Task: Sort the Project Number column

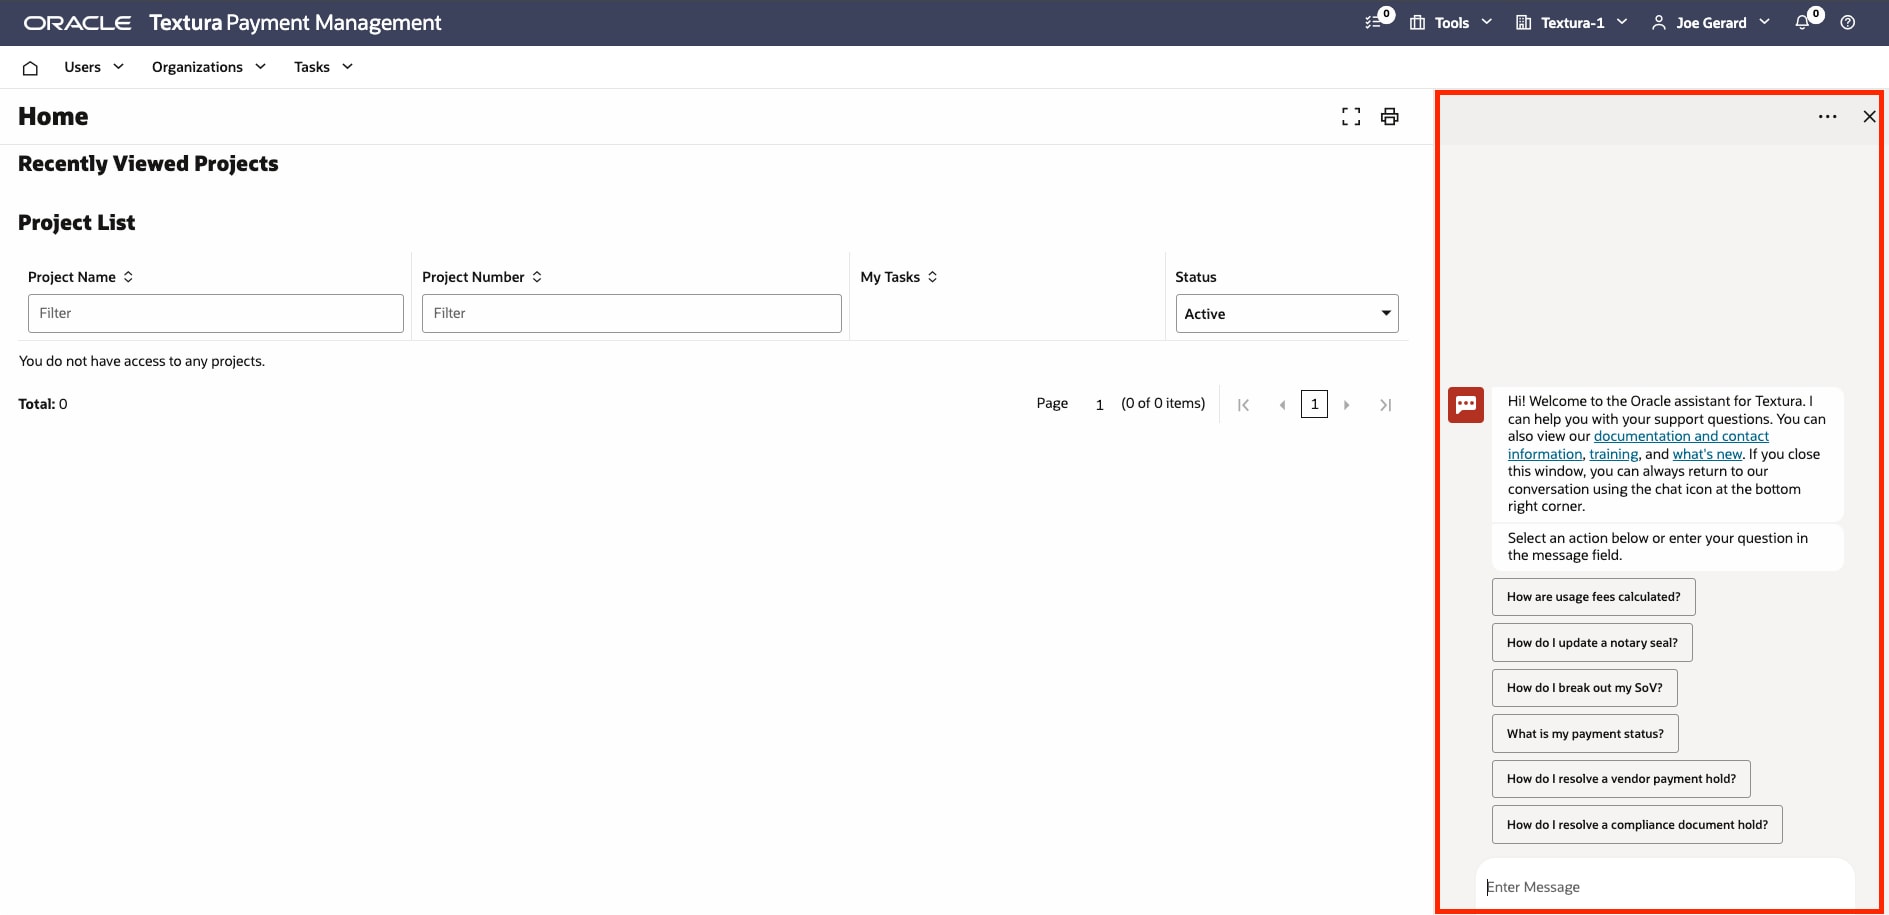Action: point(537,277)
